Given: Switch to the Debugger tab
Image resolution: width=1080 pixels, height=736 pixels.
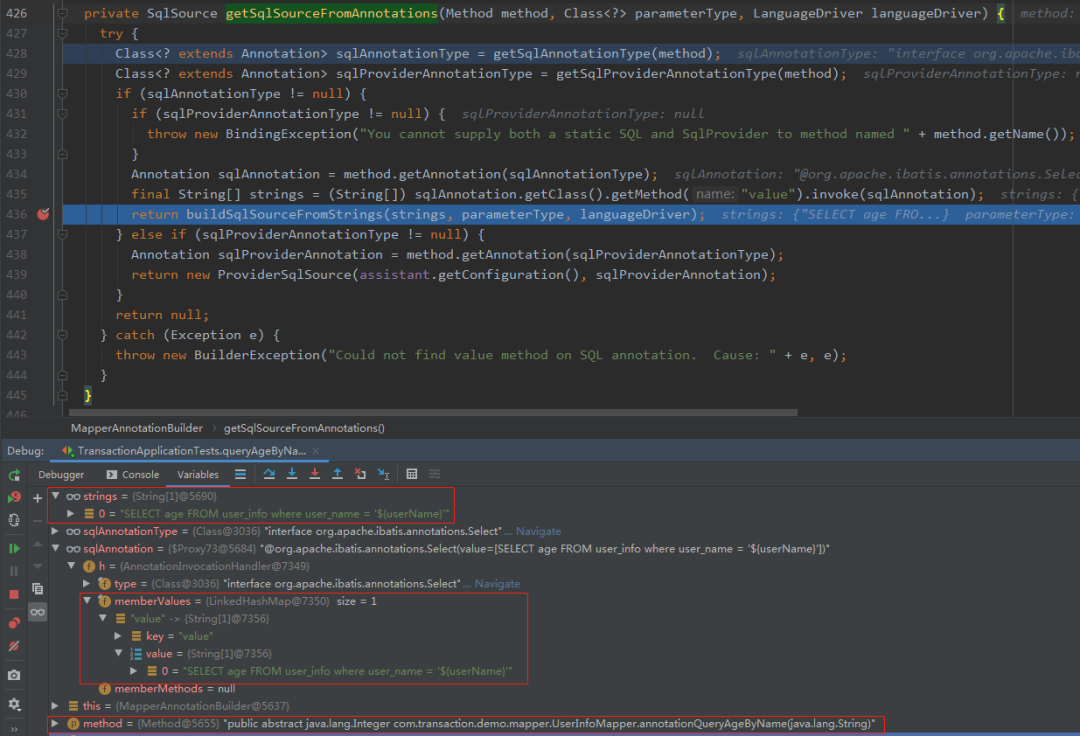Looking at the screenshot, I should pyautogui.click(x=61, y=475).
